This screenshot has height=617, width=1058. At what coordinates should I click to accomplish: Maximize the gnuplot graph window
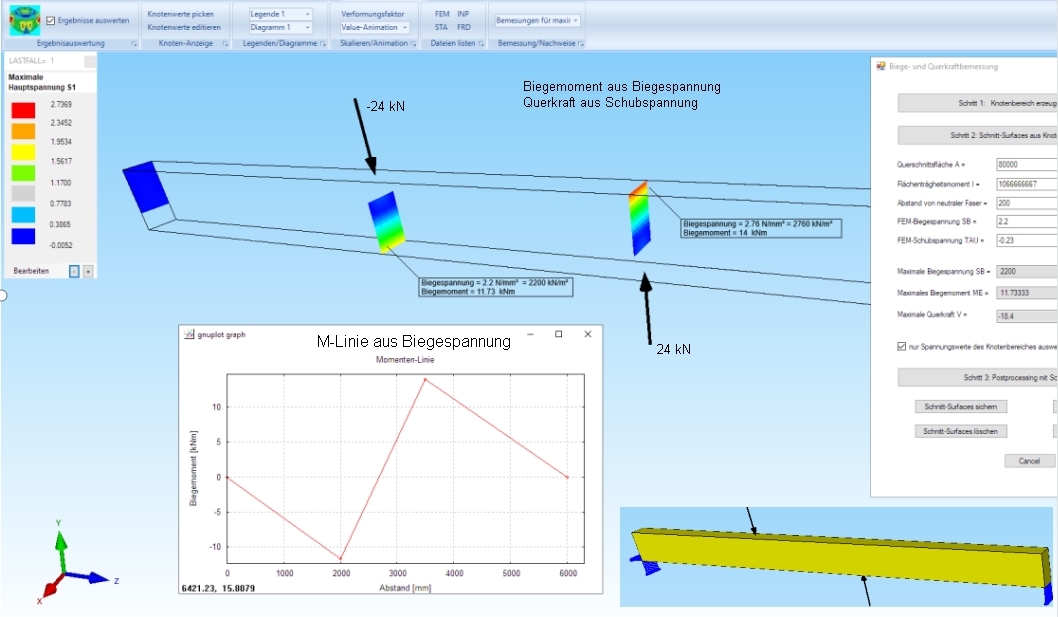point(558,334)
